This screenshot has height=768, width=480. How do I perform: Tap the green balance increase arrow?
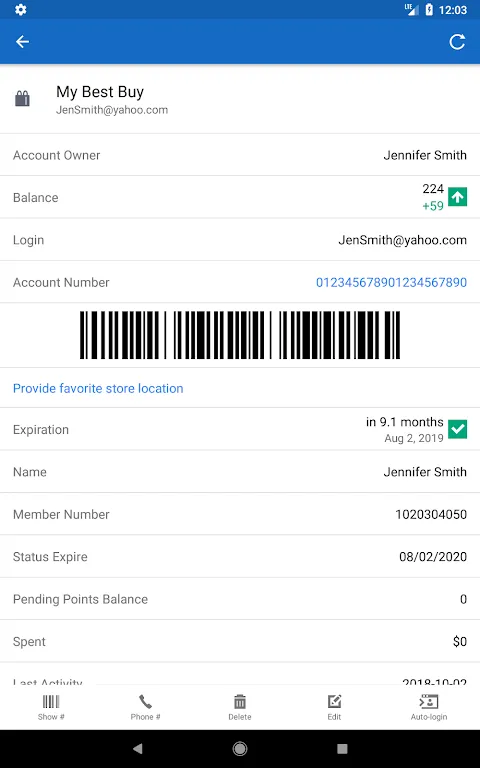click(457, 197)
